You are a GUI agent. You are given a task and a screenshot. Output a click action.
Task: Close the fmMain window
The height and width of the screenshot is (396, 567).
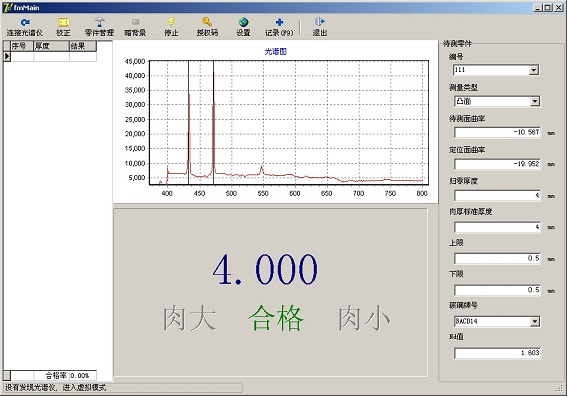tap(558, 8)
